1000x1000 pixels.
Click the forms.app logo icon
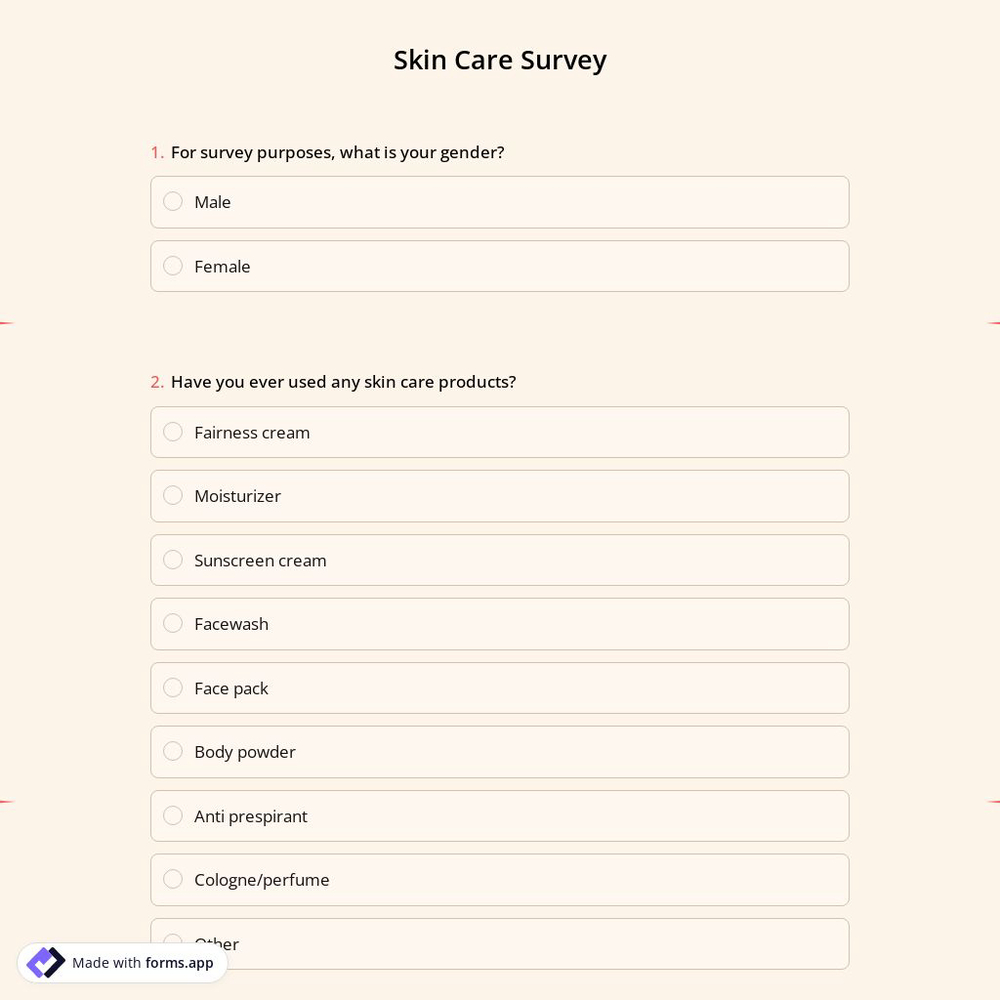click(45, 962)
